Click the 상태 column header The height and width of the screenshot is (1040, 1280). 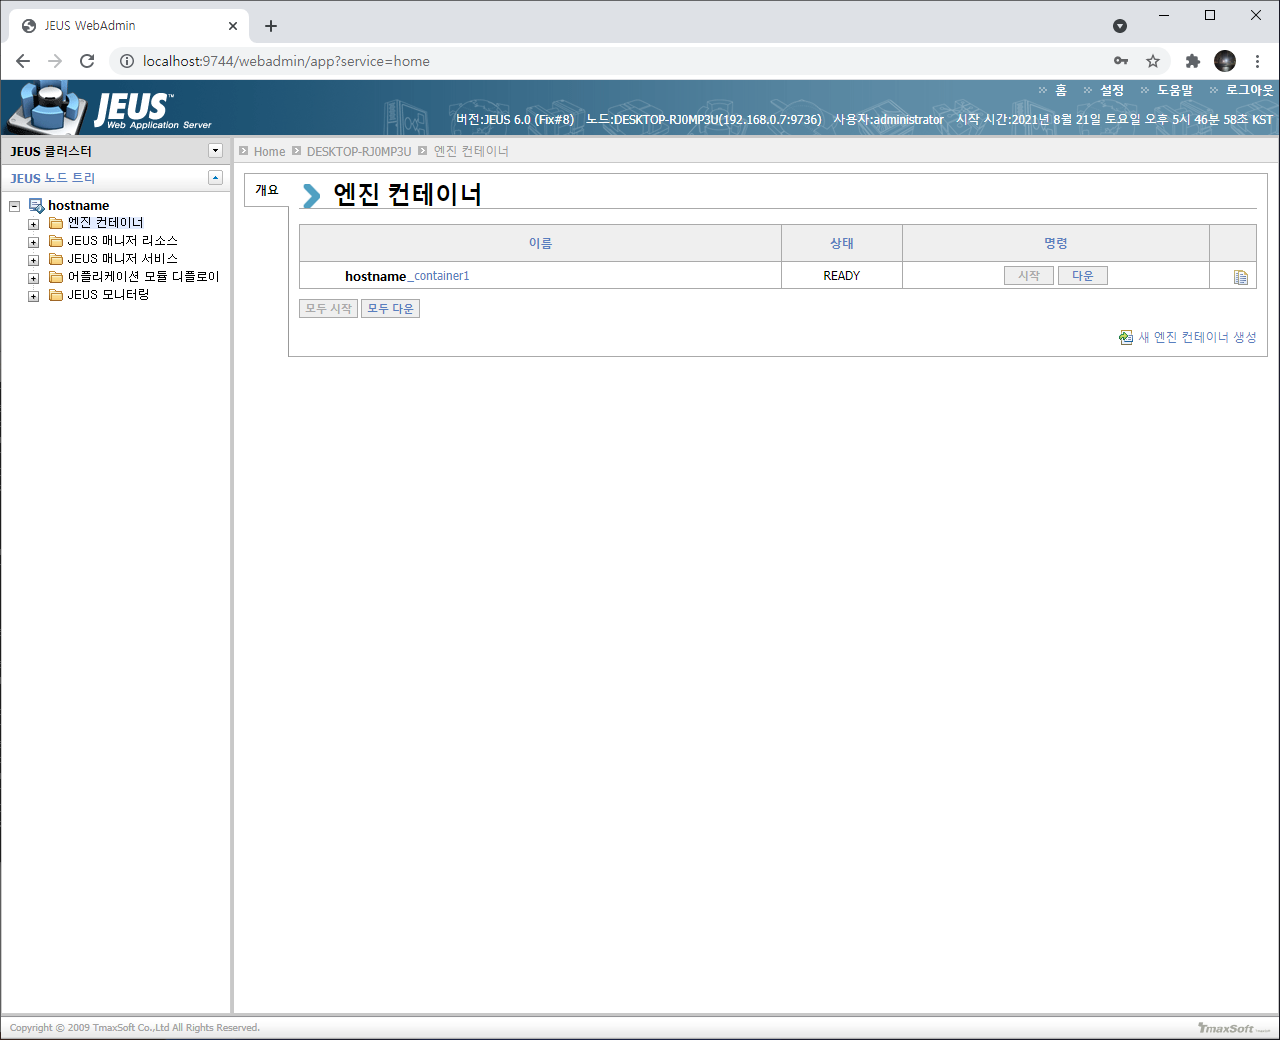[x=842, y=243]
